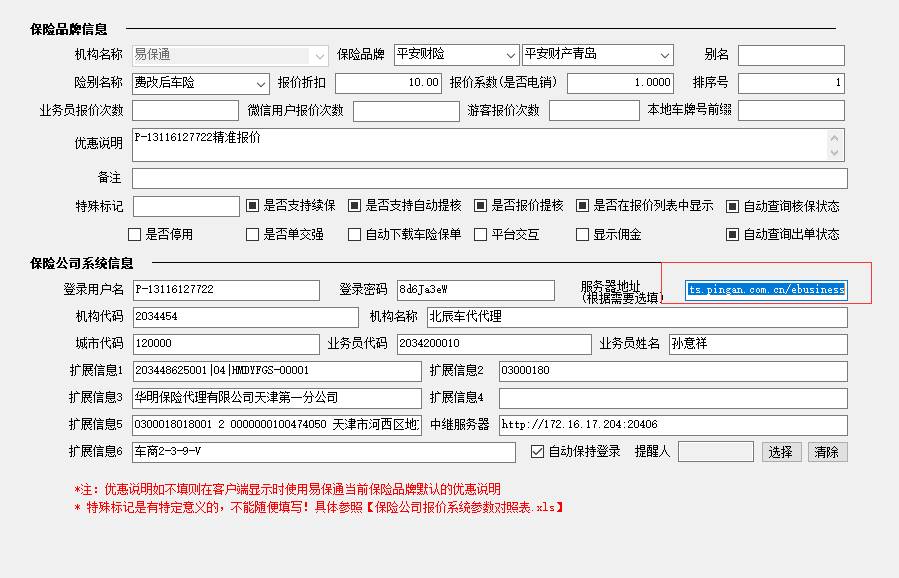This screenshot has height=578, width=899.
Task: Click the 扩展信息3 field
Action: 277,398
